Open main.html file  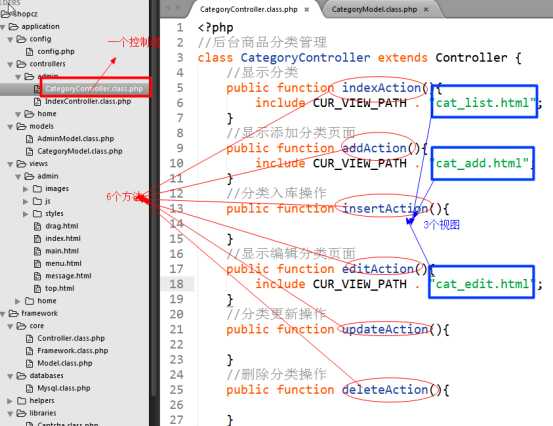(62, 251)
